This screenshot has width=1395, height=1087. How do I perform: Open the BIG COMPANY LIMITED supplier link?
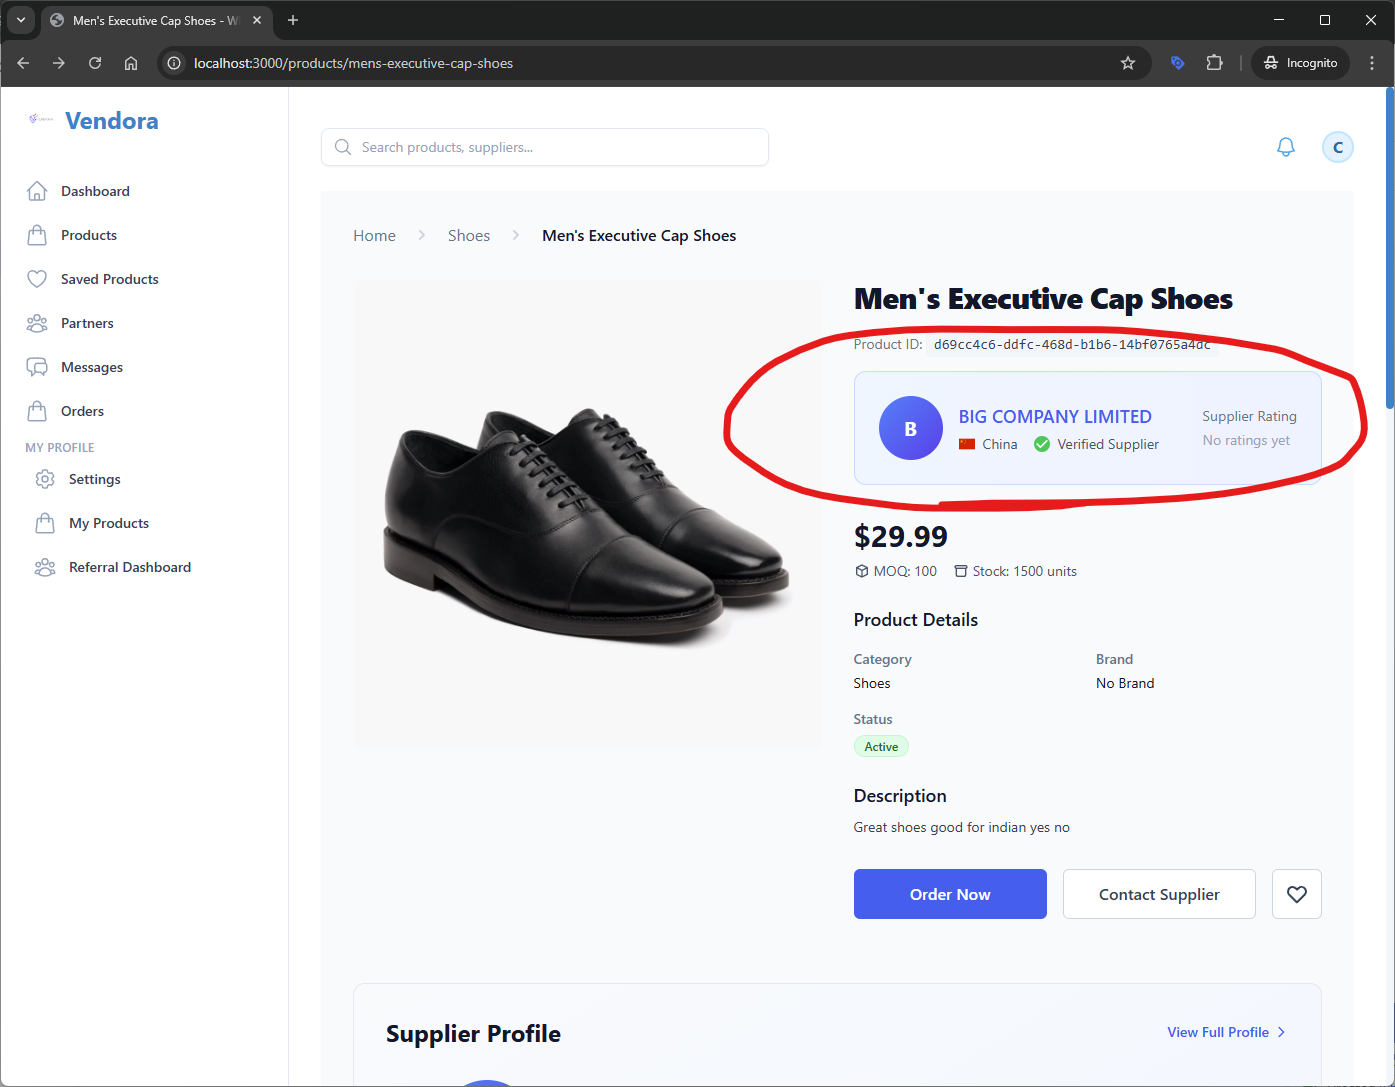pyautogui.click(x=1054, y=417)
